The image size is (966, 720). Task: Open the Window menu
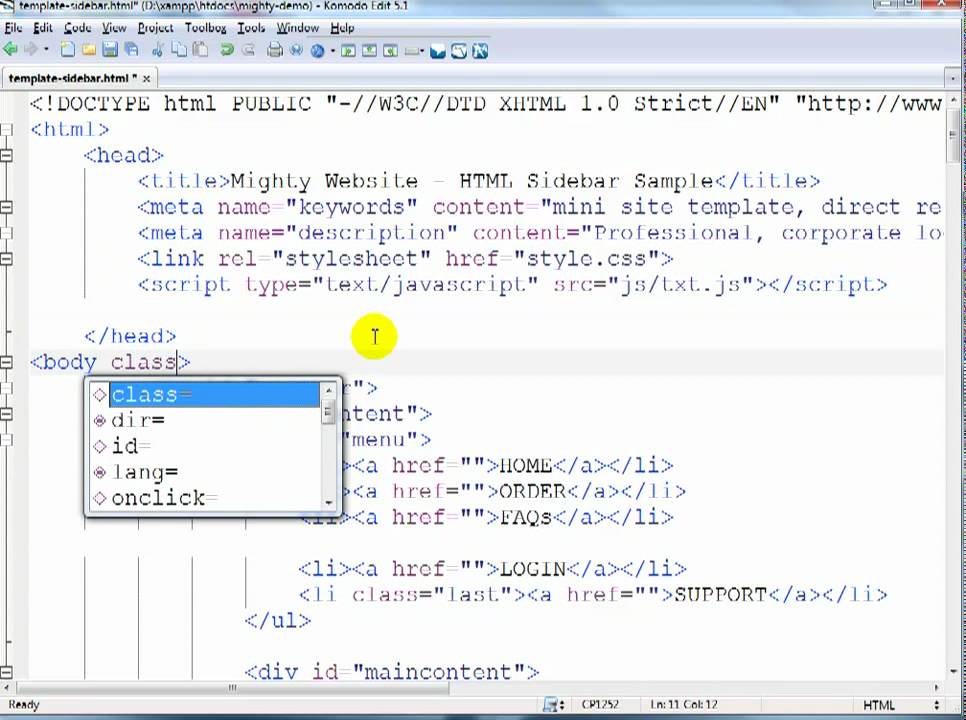tap(298, 28)
